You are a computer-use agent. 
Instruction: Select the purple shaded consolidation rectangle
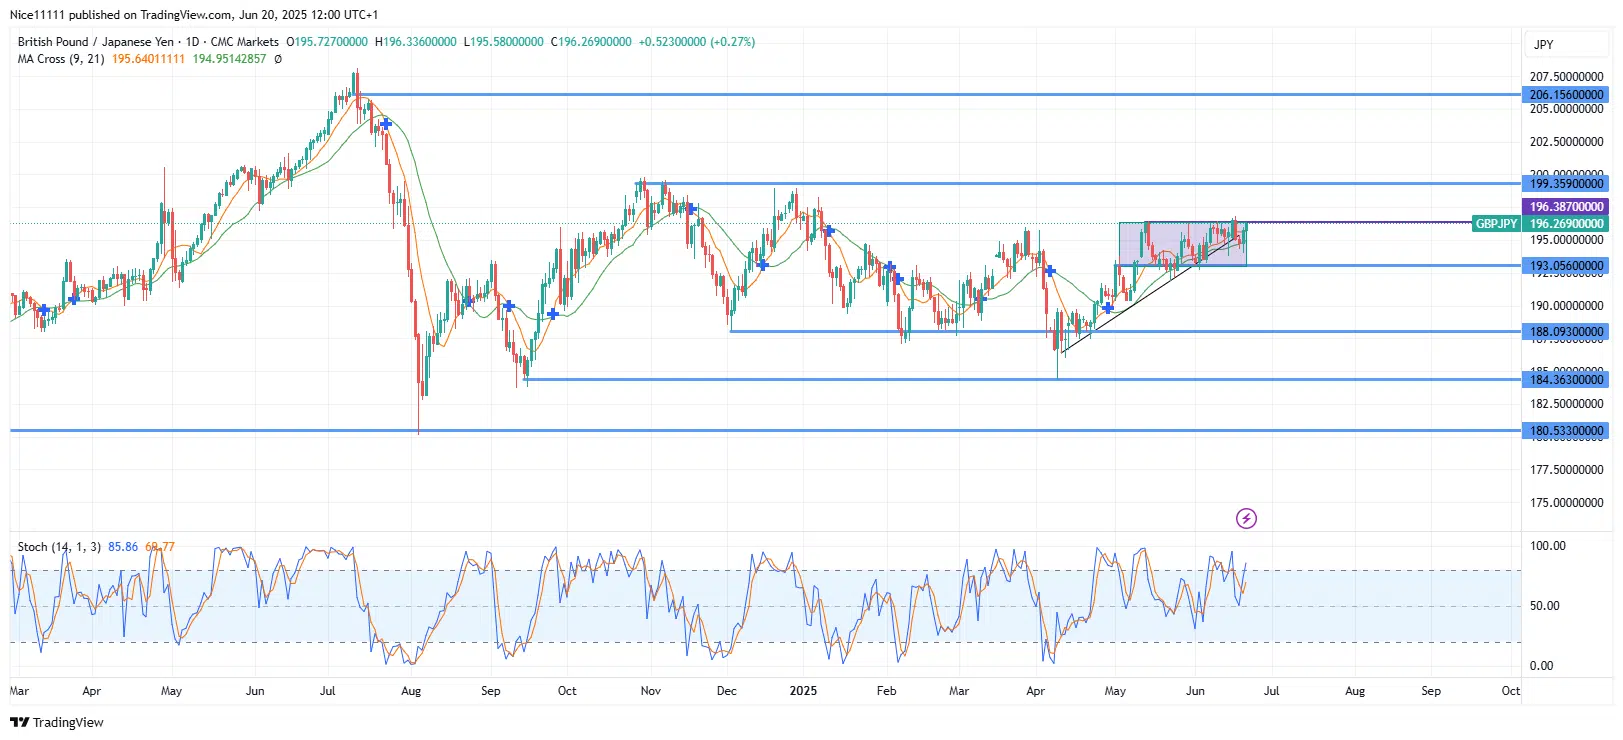1182,244
